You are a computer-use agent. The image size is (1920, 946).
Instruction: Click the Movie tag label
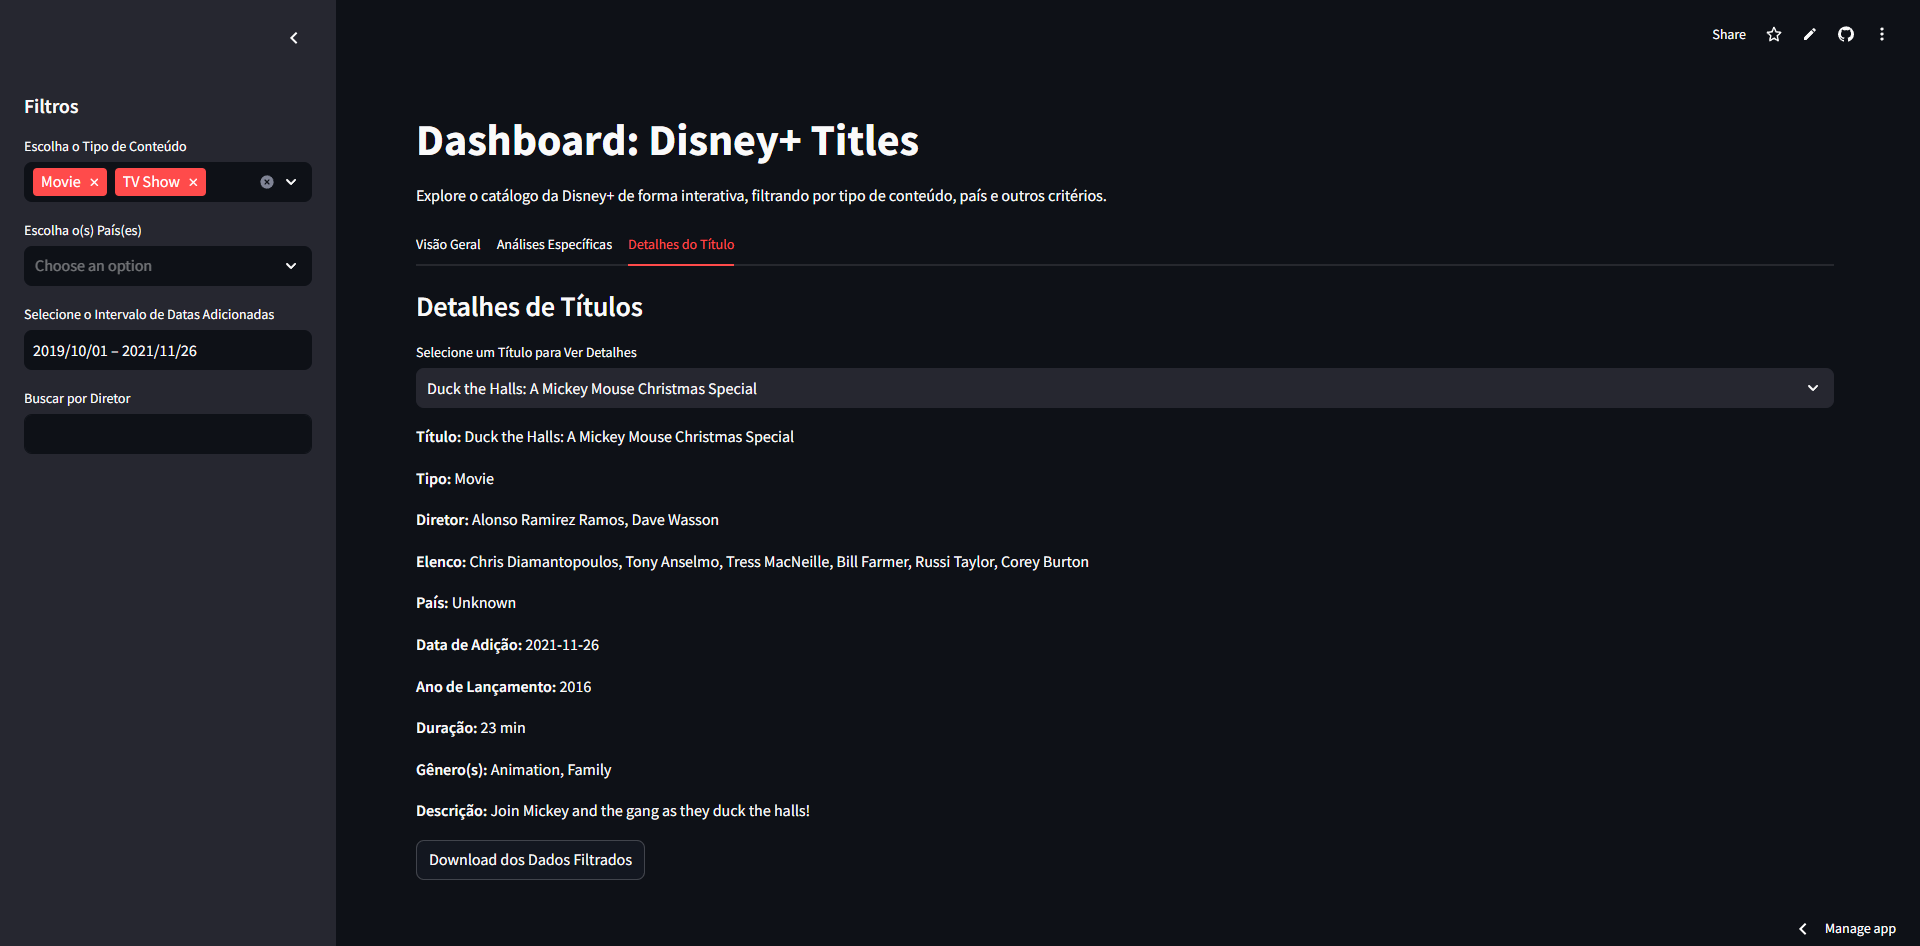click(61, 182)
